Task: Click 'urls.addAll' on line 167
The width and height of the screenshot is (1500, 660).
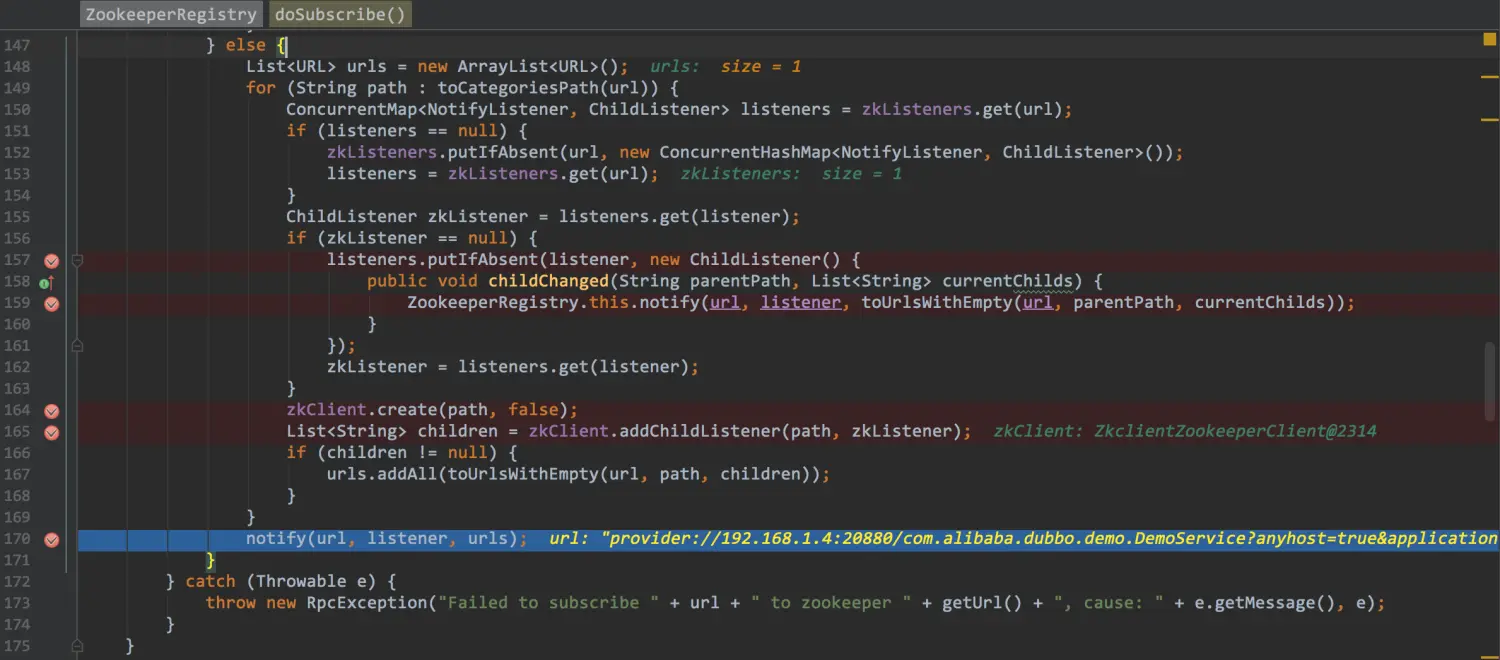Action: tap(381, 474)
